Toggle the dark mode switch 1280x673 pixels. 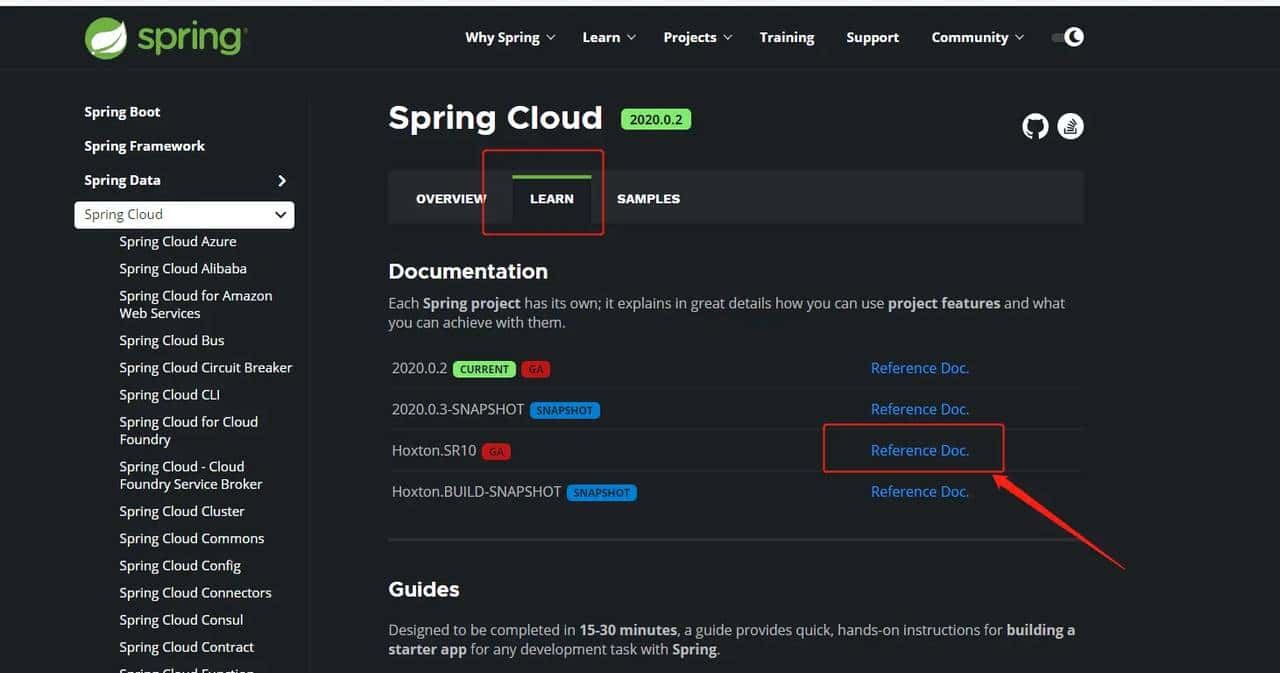click(1067, 36)
